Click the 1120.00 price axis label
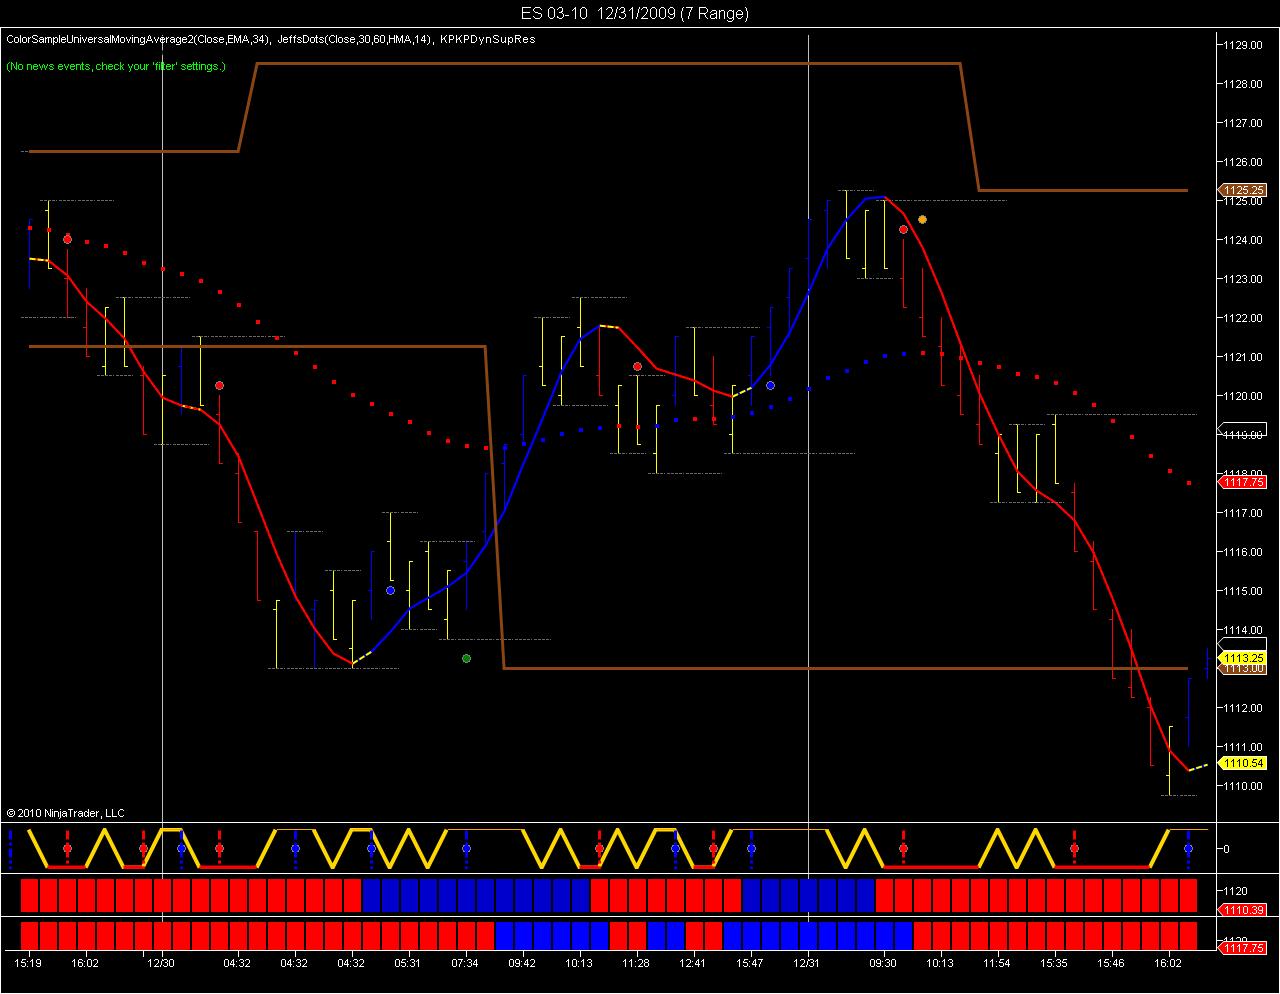This screenshot has height=994, width=1280. 1244,396
